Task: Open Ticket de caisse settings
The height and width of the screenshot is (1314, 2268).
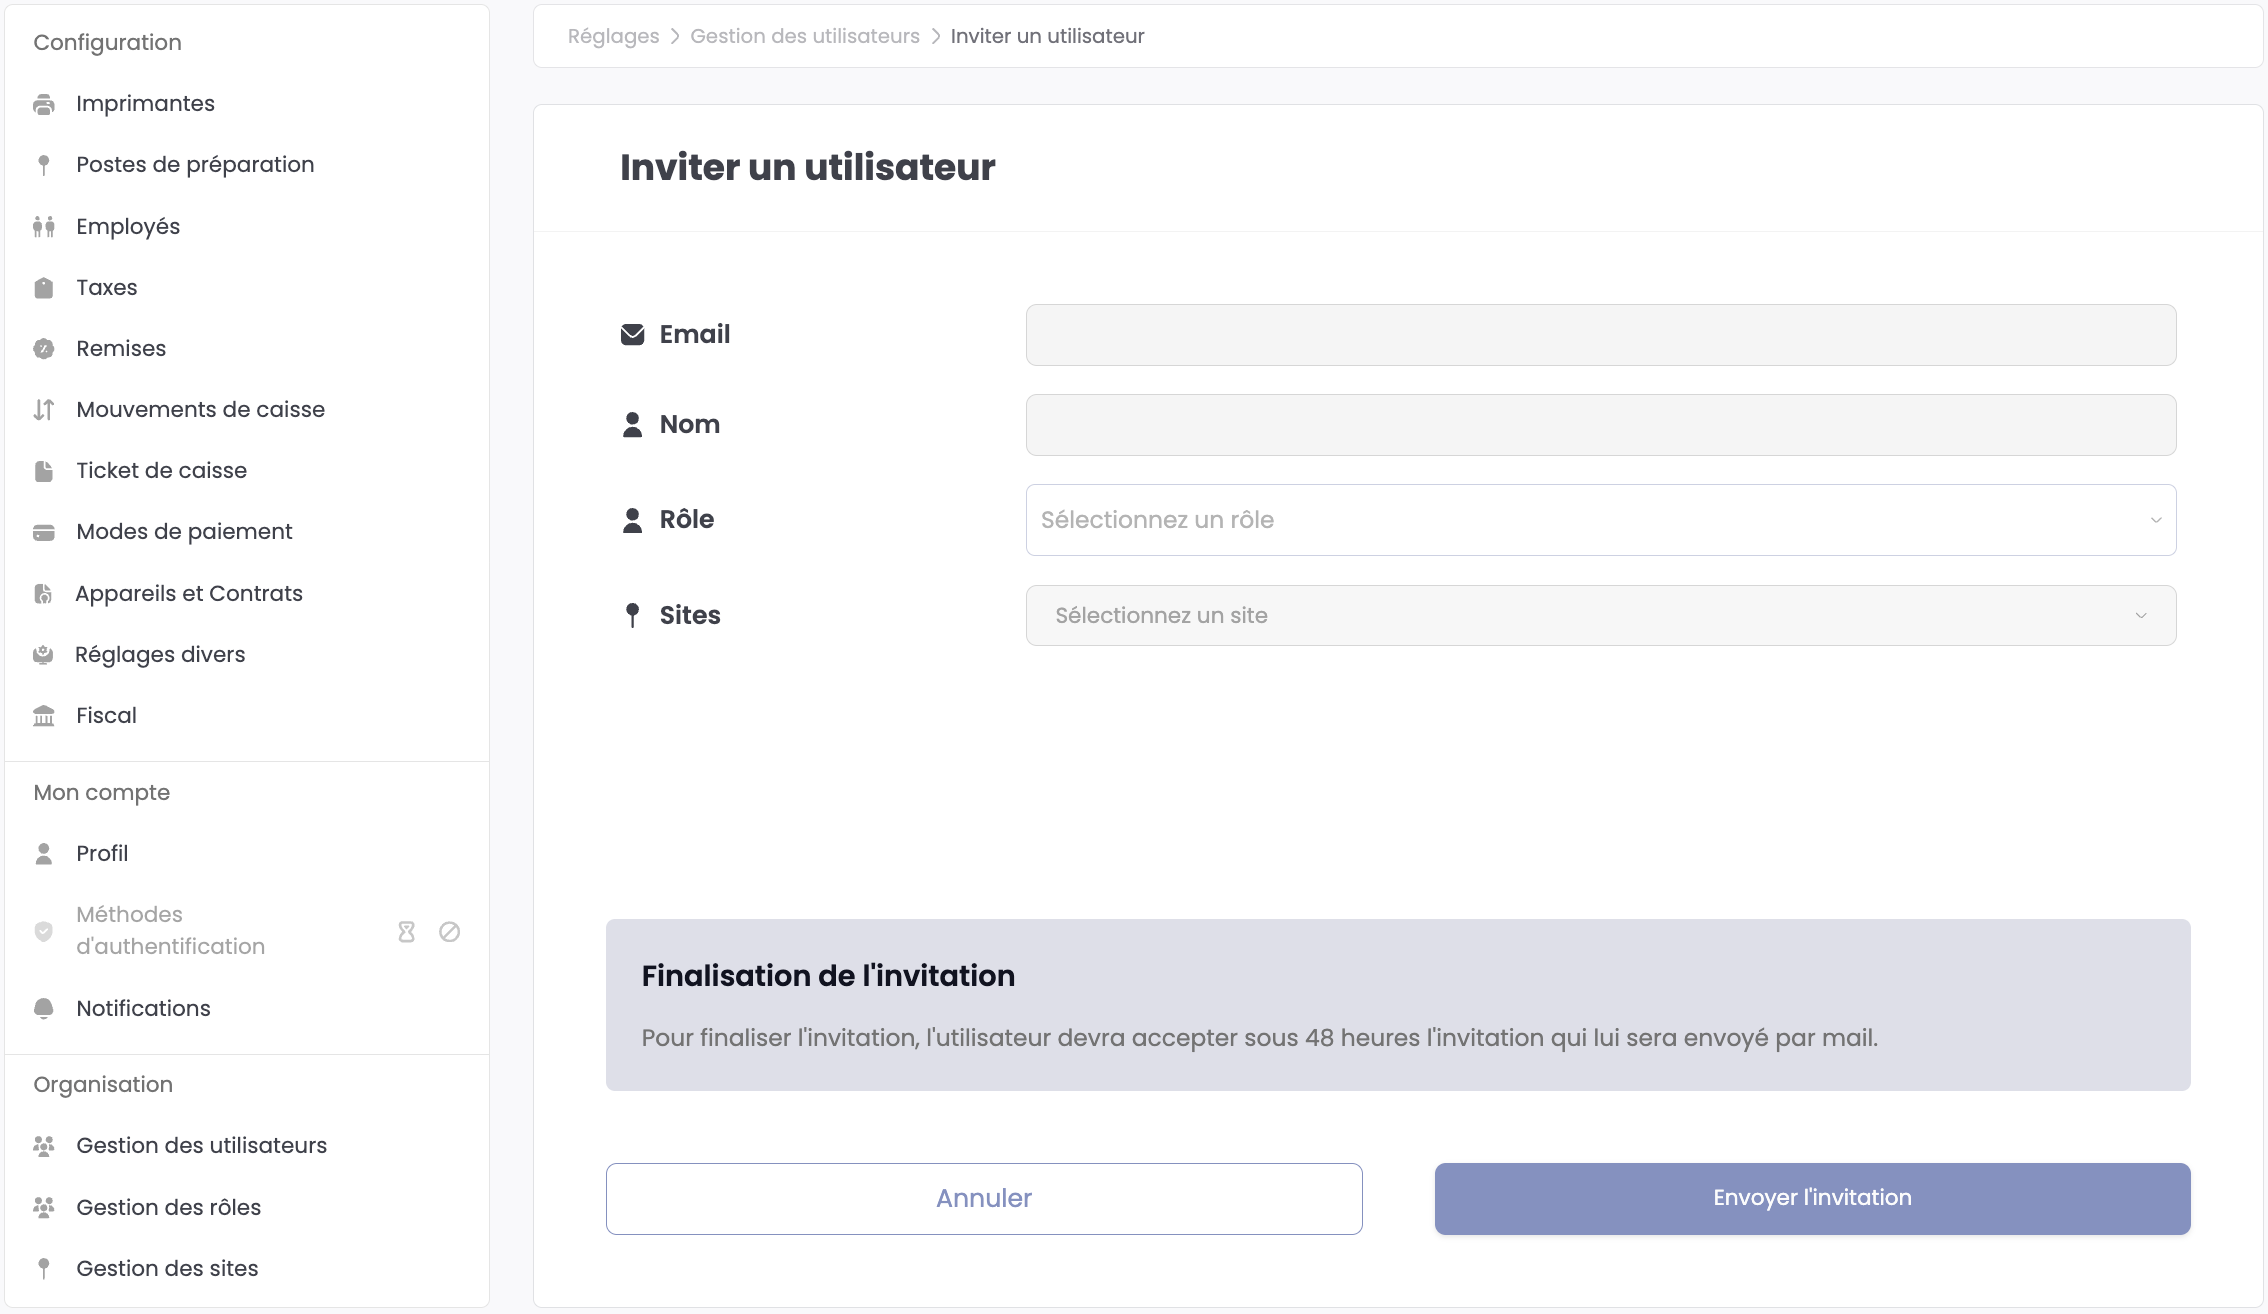Action: (161, 471)
